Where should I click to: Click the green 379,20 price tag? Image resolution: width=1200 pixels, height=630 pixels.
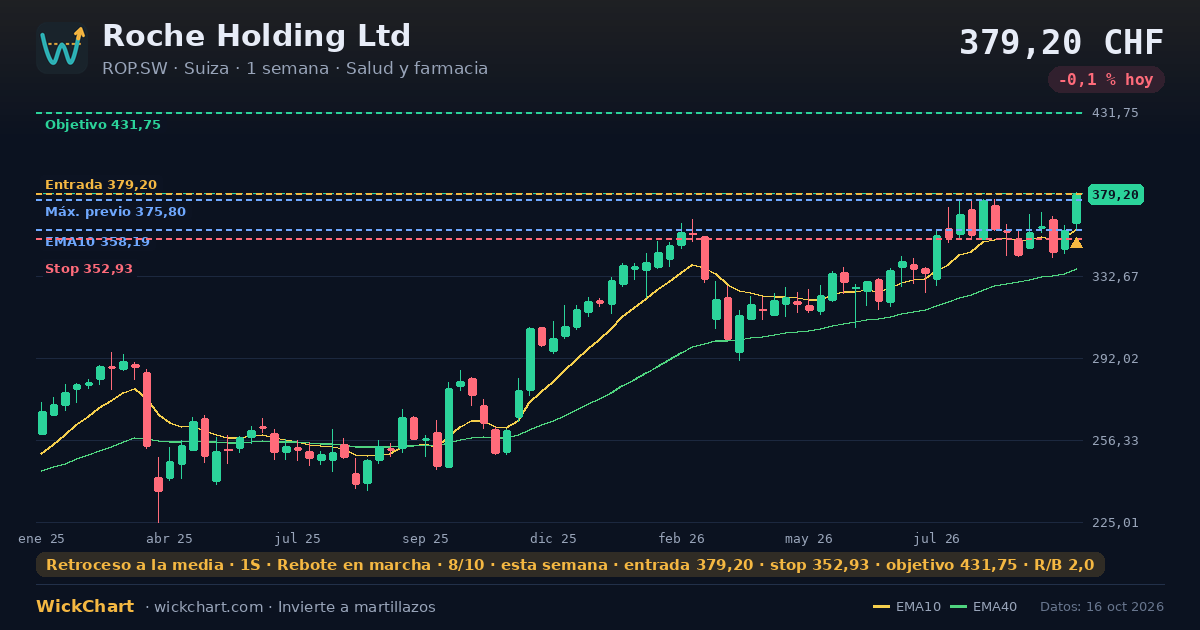pyautogui.click(x=1115, y=195)
